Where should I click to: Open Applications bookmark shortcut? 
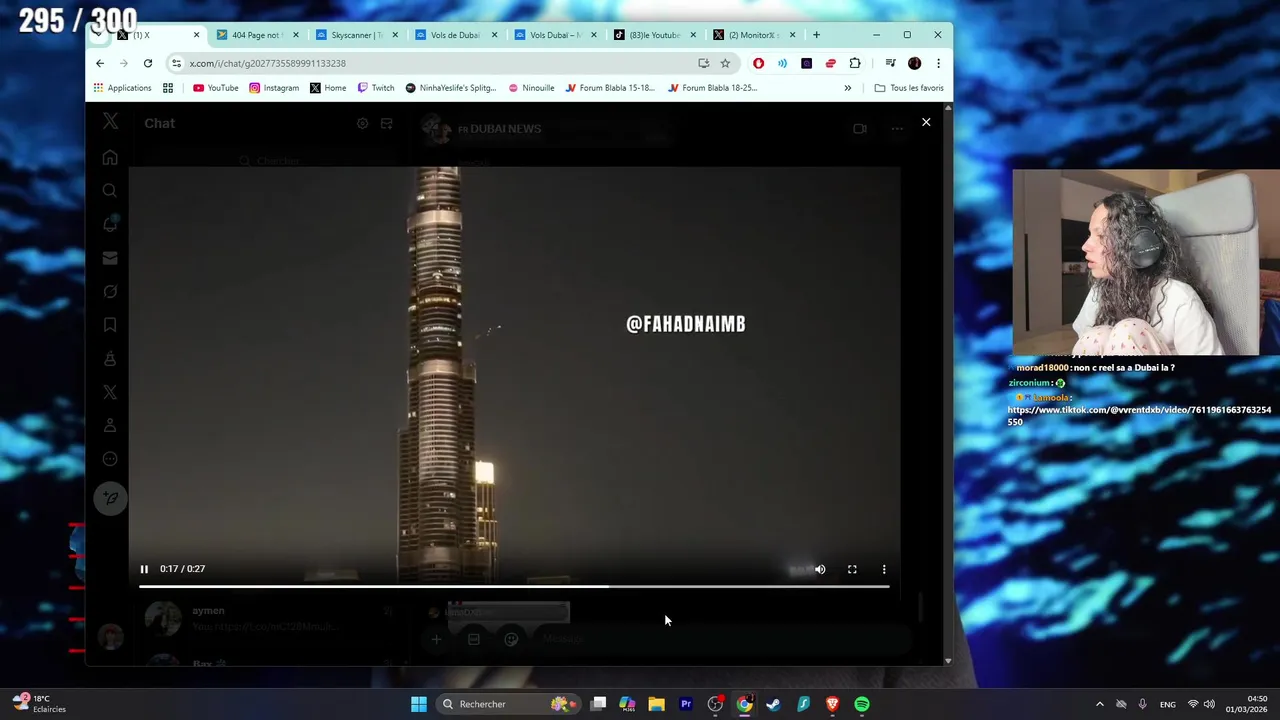[122, 88]
